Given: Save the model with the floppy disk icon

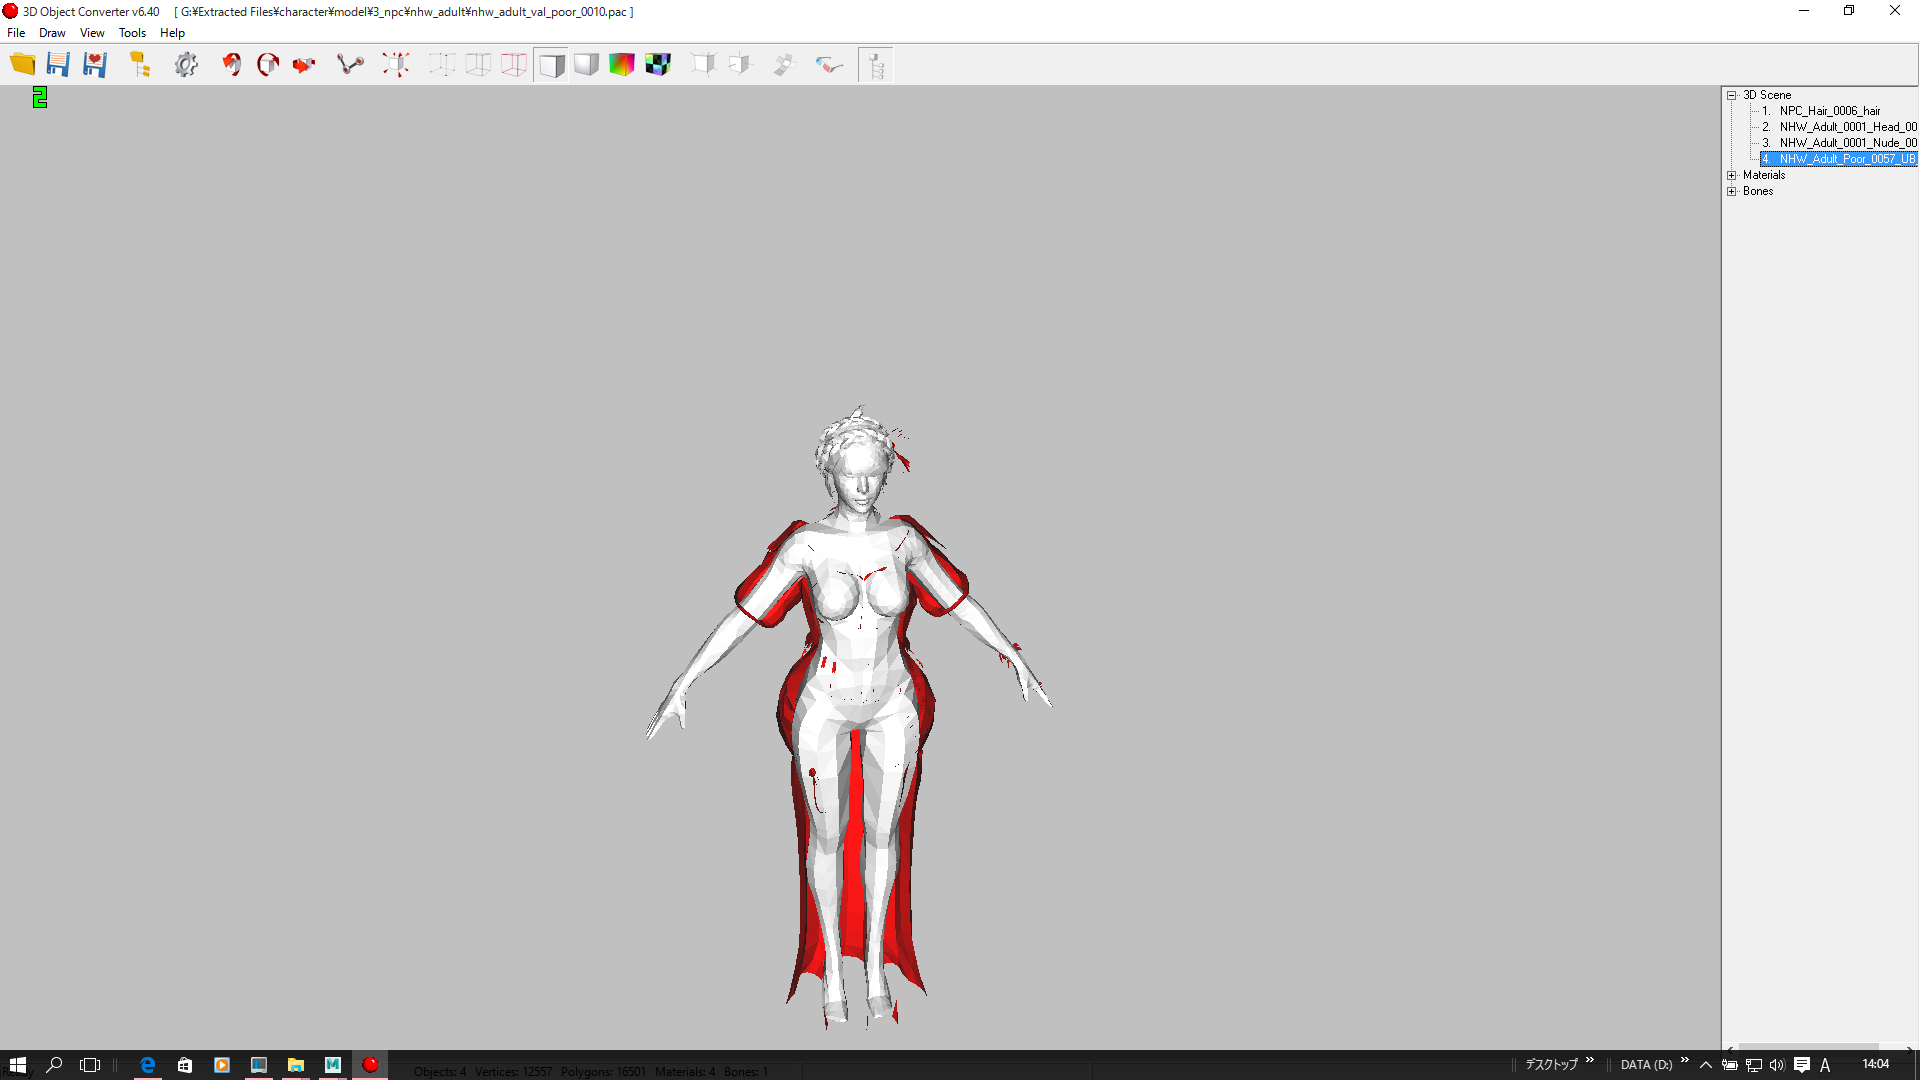Looking at the screenshot, I should [58, 65].
